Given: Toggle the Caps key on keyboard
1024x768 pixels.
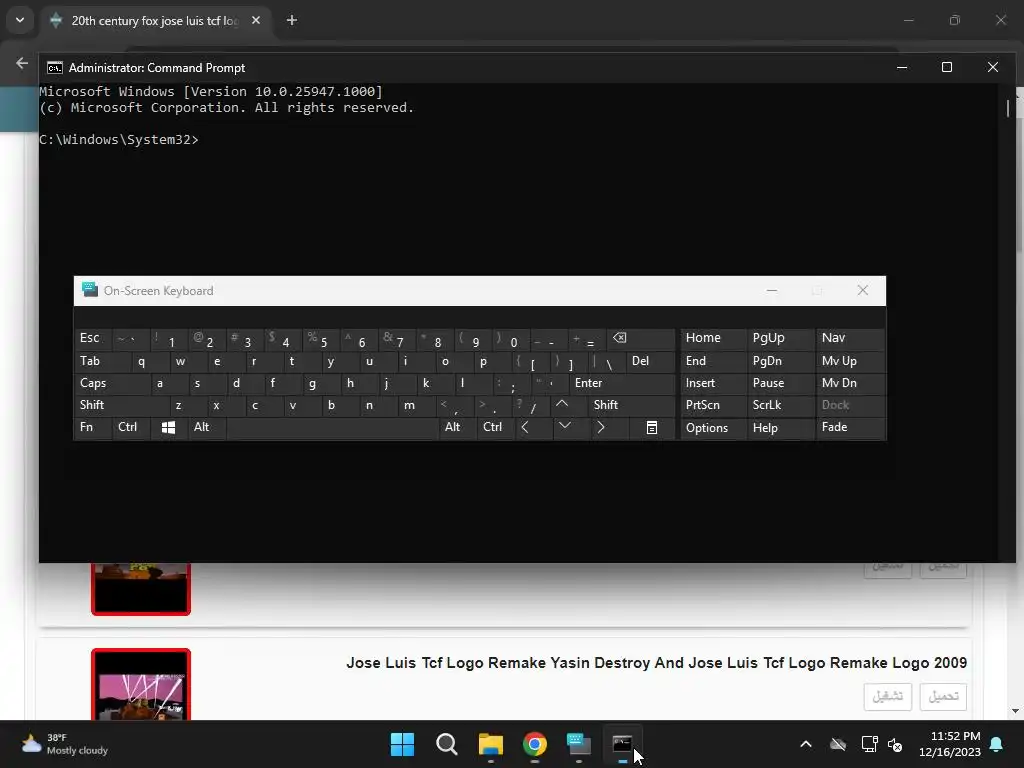Looking at the screenshot, I should pyautogui.click(x=112, y=383).
